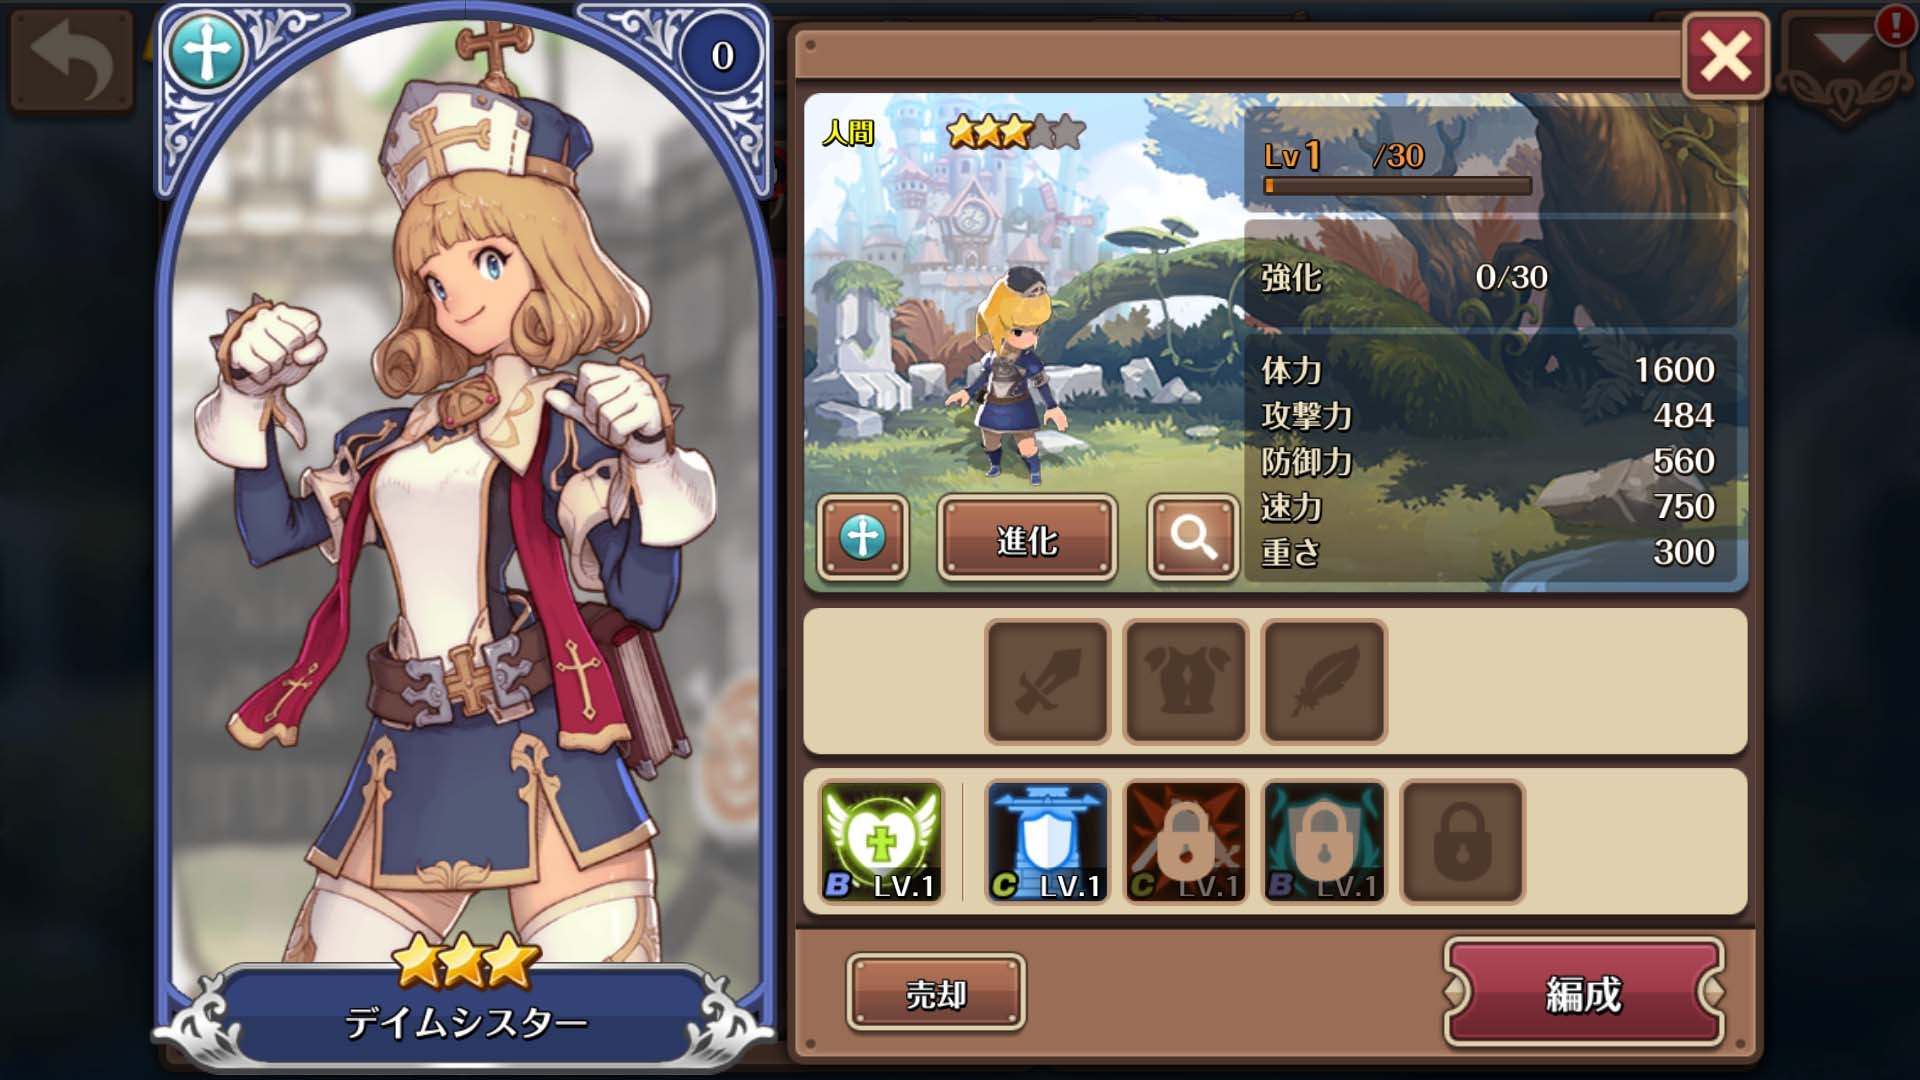Click the Lv1 experience progress bar
1920x1080 pixels.
1398,186
